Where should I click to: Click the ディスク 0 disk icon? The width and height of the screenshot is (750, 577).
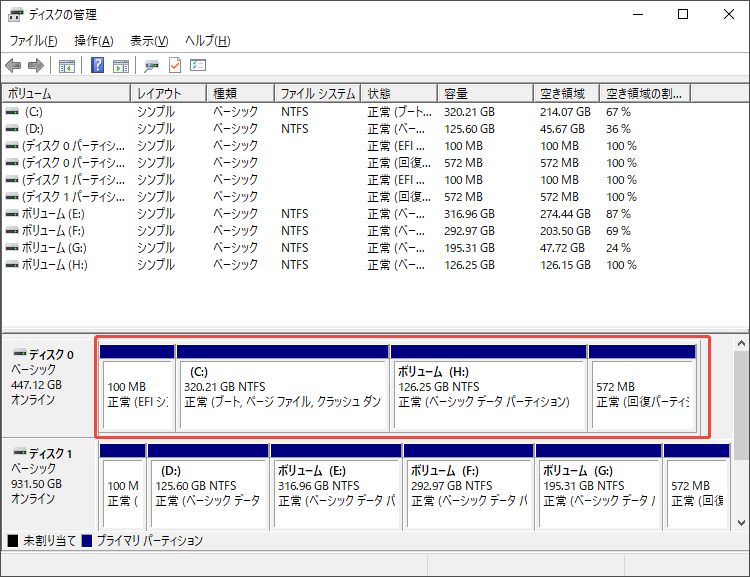[x=20, y=354]
